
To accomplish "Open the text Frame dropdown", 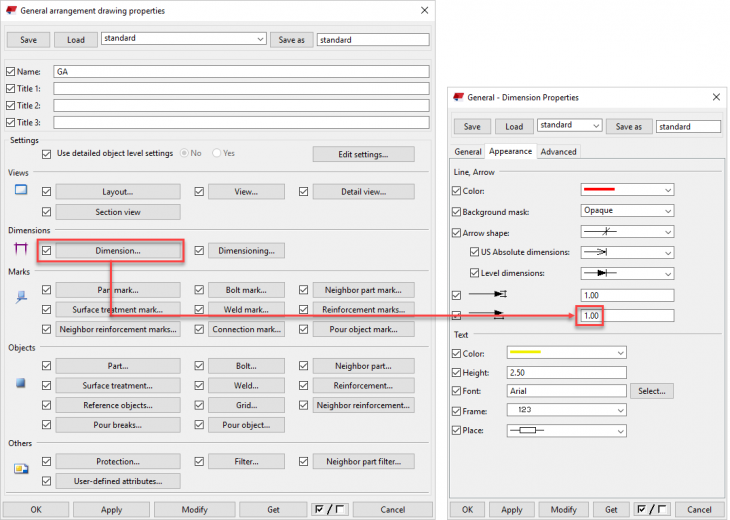I will pos(567,410).
